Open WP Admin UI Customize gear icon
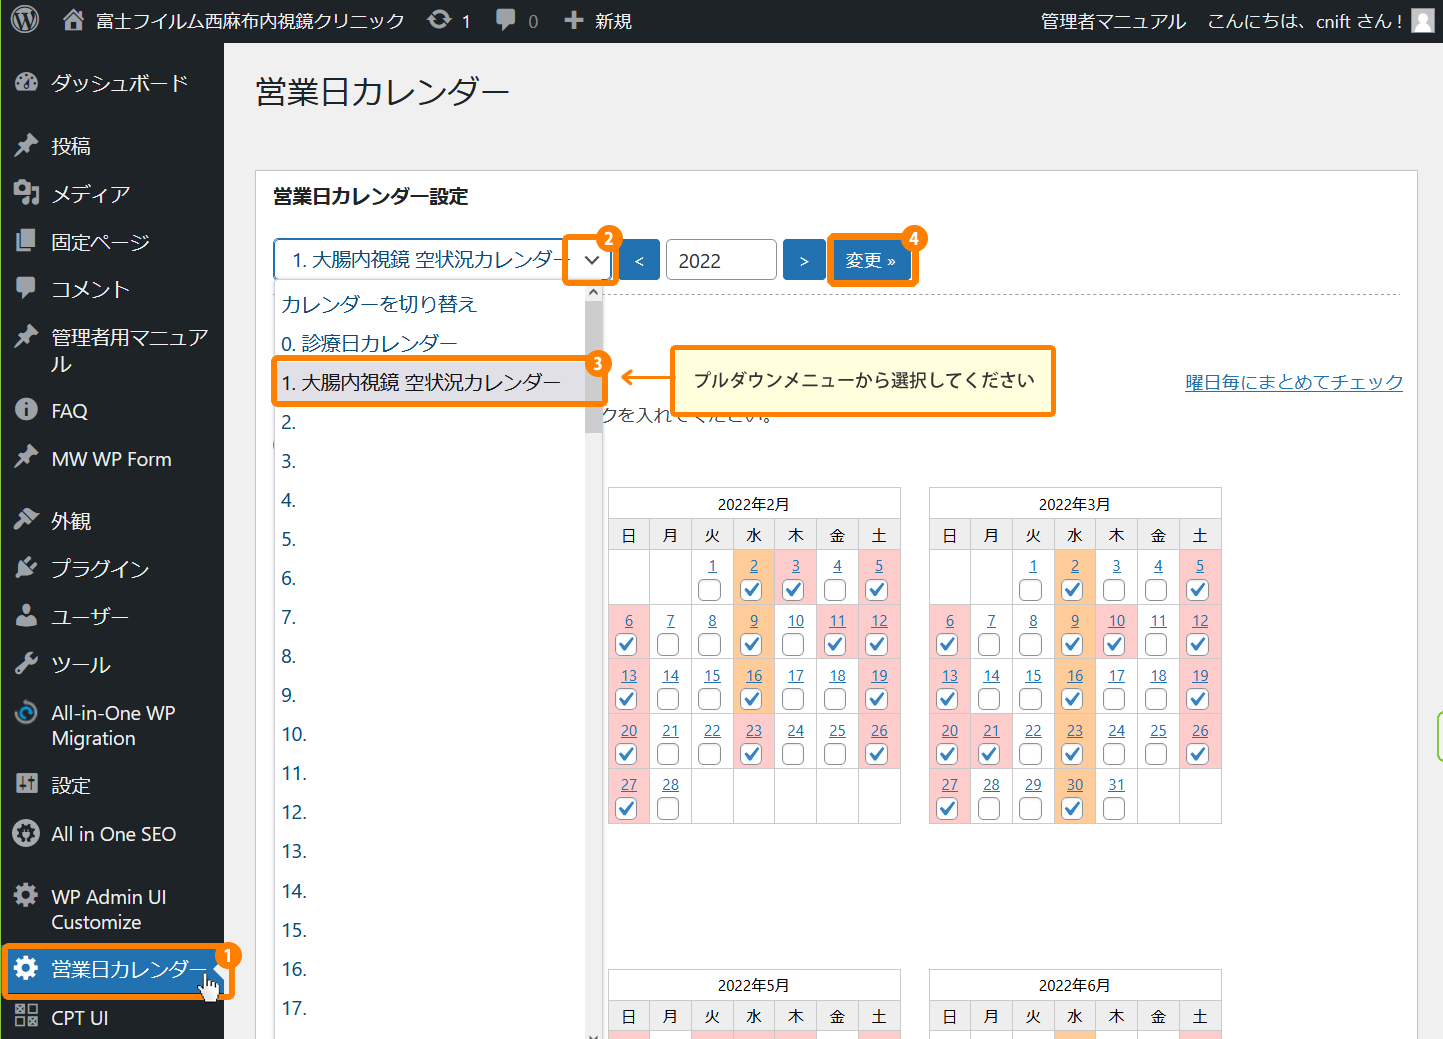The height and width of the screenshot is (1039, 1443). pos(27,896)
